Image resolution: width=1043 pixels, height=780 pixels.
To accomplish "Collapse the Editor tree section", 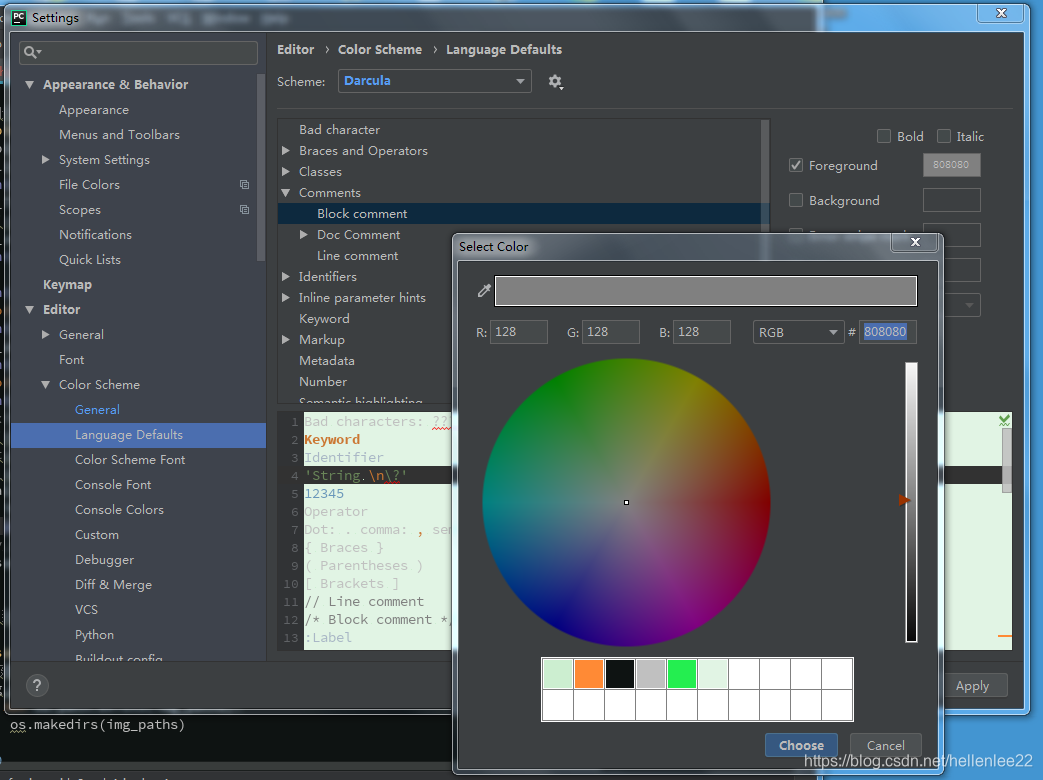I will pos(29,309).
